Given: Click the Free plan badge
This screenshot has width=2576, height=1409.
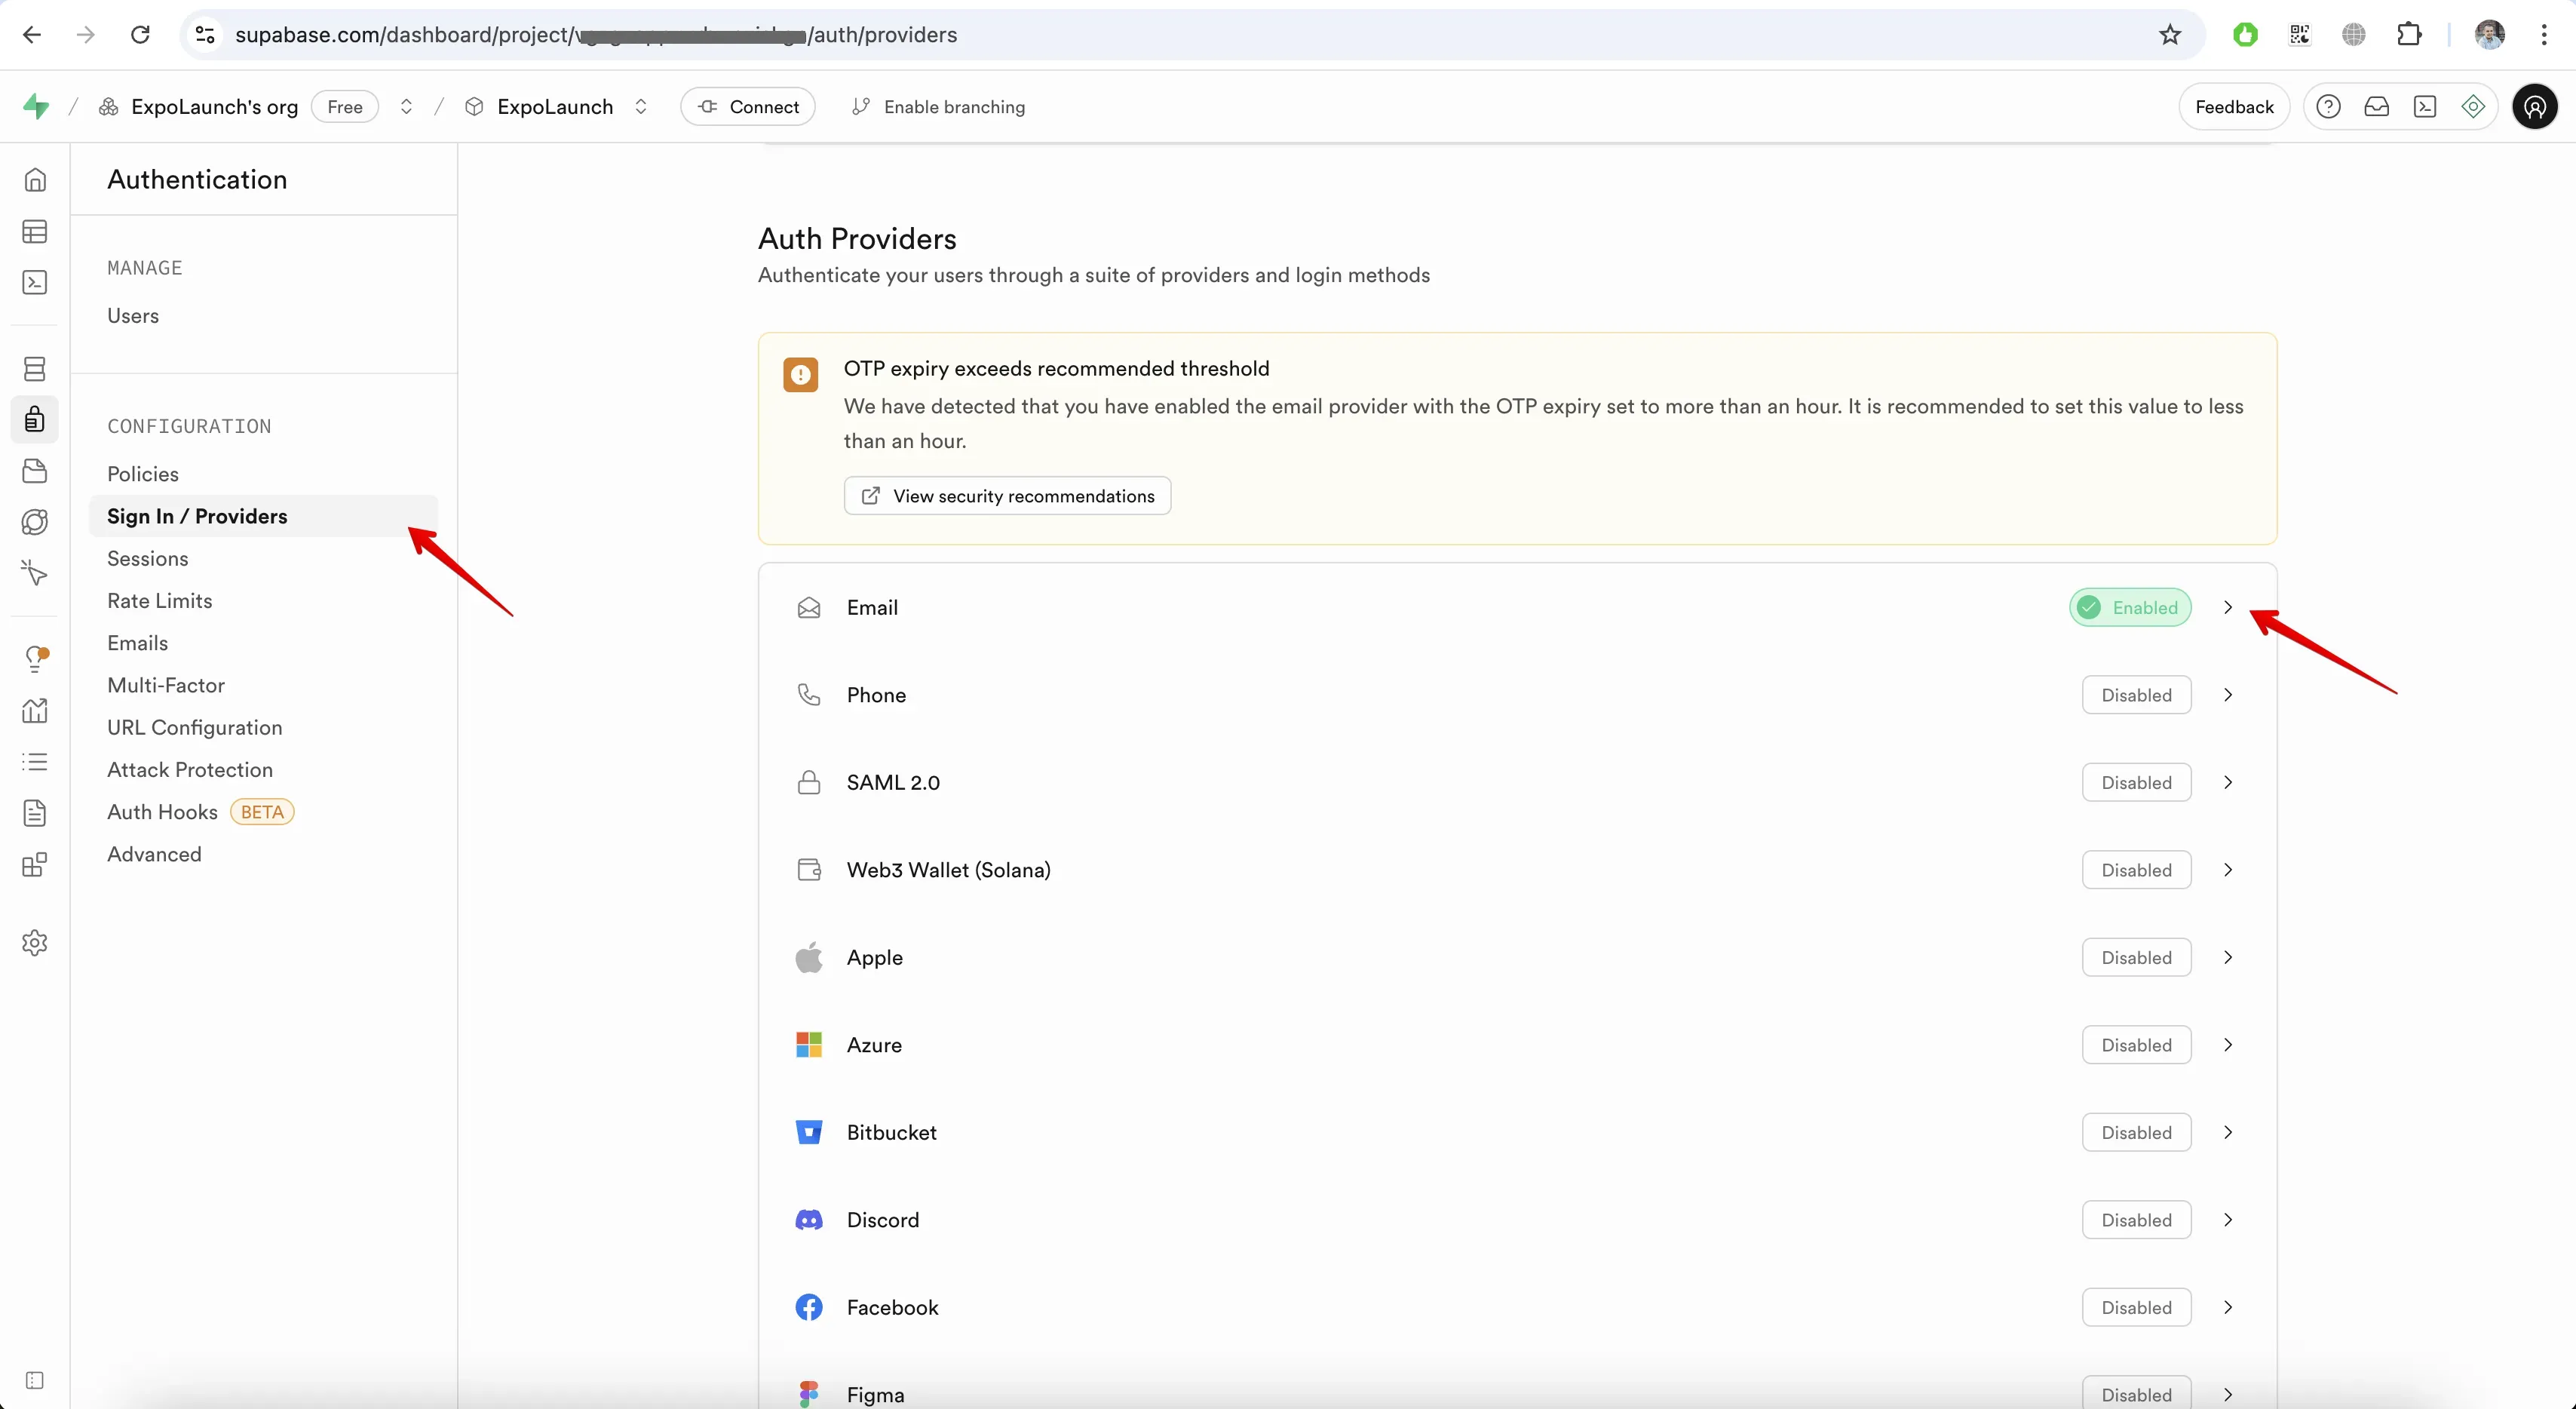Looking at the screenshot, I should (345, 107).
